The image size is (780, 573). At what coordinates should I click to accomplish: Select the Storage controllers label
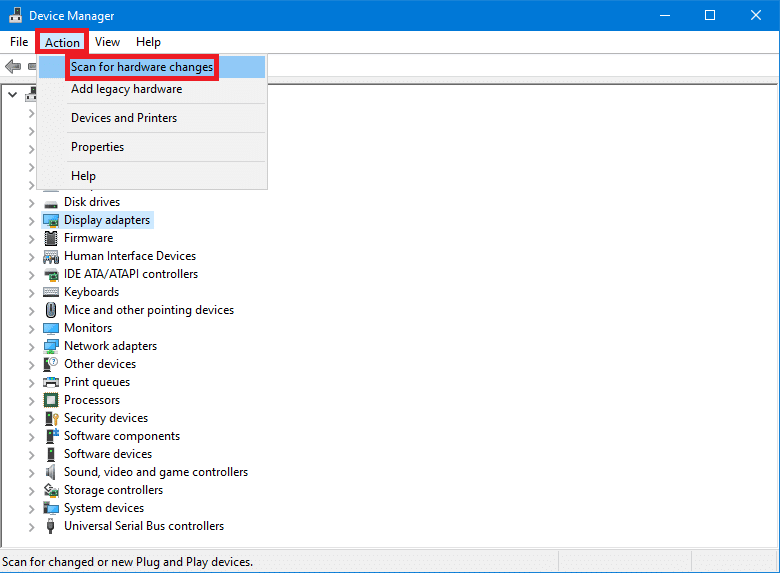(113, 490)
